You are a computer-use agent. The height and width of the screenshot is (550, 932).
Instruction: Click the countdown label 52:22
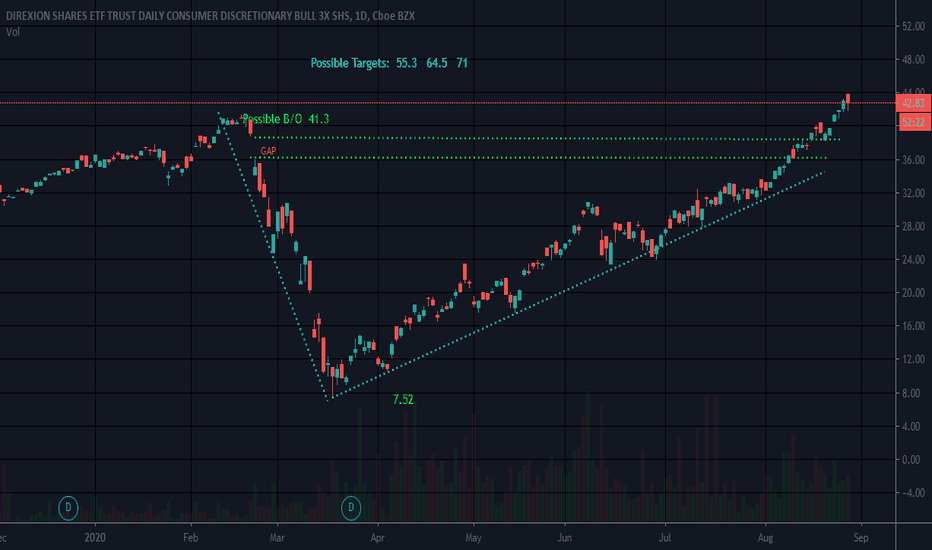pyautogui.click(x=913, y=122)
